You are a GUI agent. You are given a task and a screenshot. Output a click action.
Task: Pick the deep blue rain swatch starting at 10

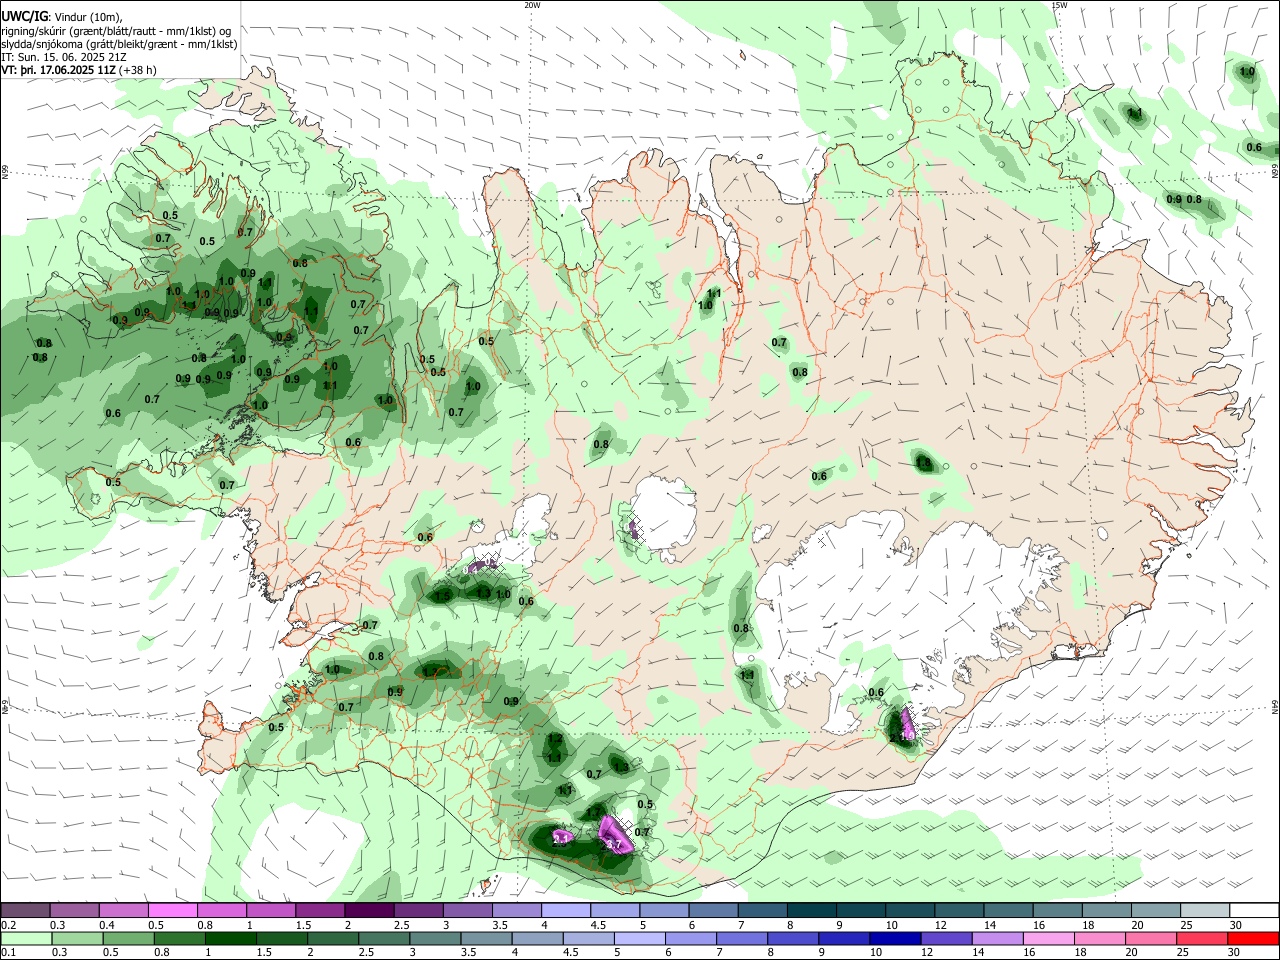895,938
